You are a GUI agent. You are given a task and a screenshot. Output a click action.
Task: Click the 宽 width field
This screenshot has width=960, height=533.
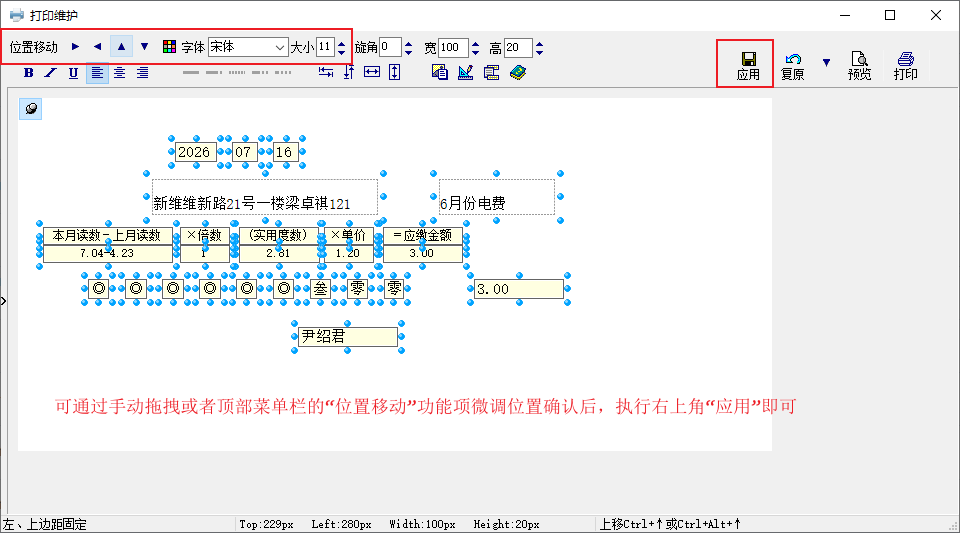tap(453, 47)
